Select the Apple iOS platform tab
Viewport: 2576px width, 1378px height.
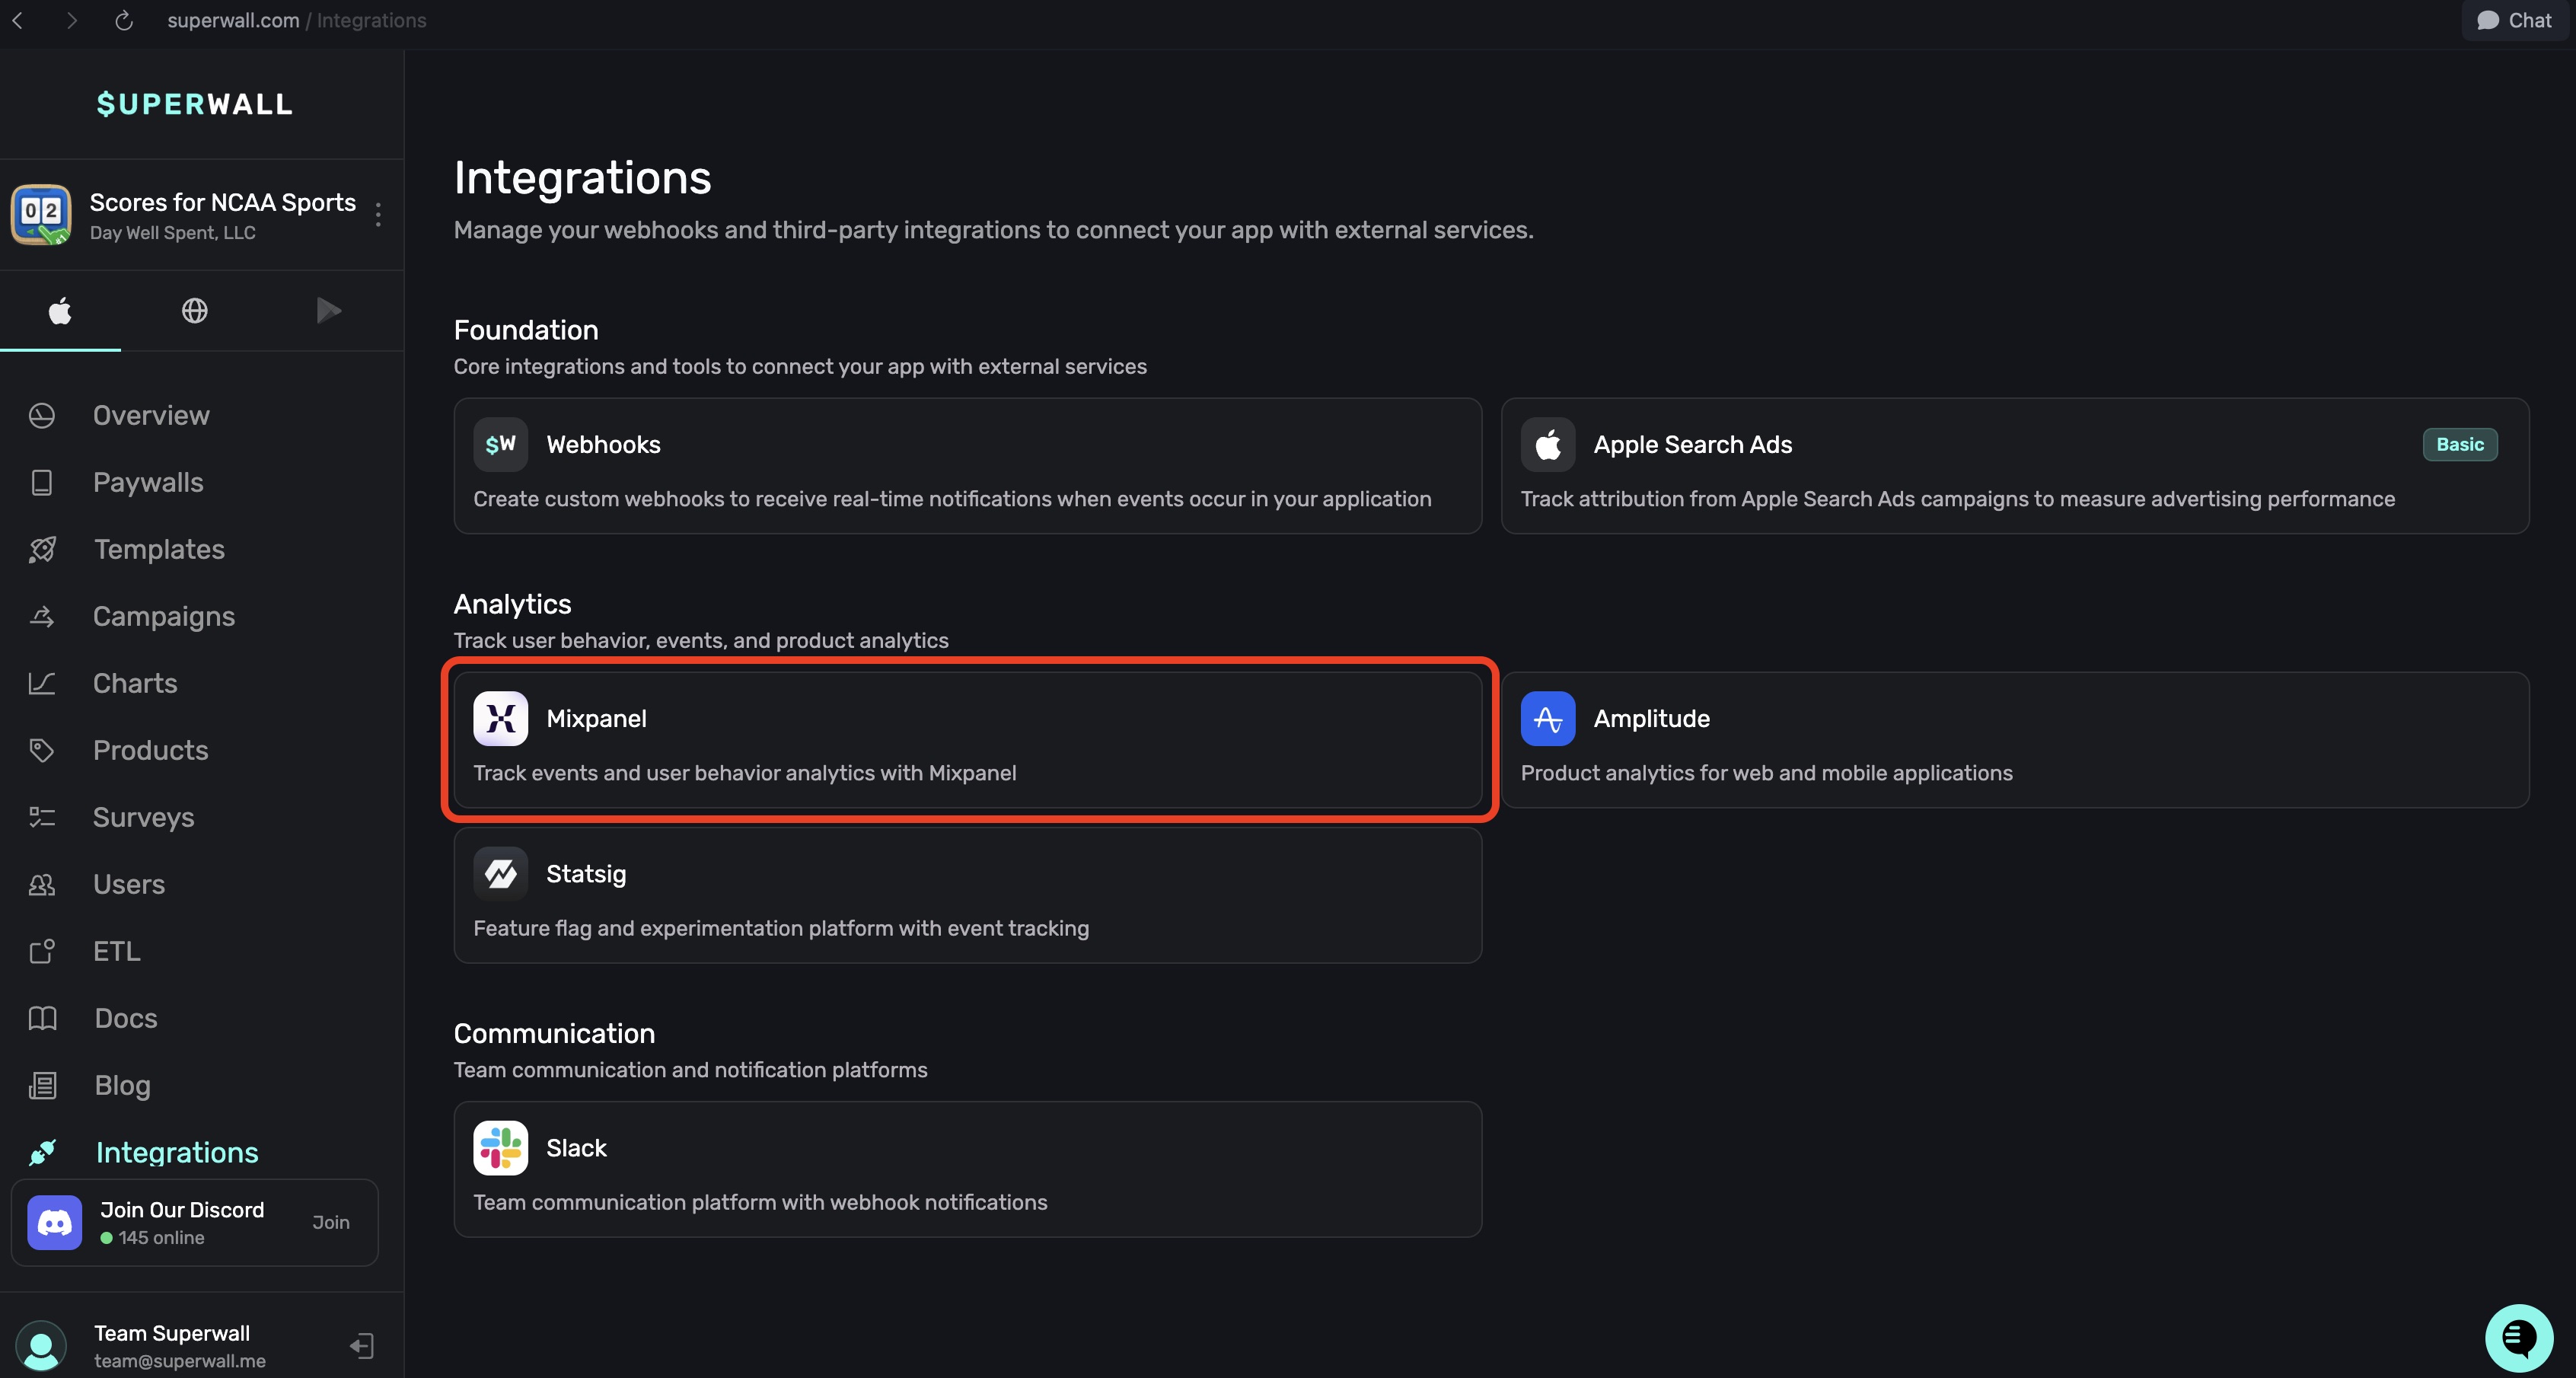coord(60,311)
